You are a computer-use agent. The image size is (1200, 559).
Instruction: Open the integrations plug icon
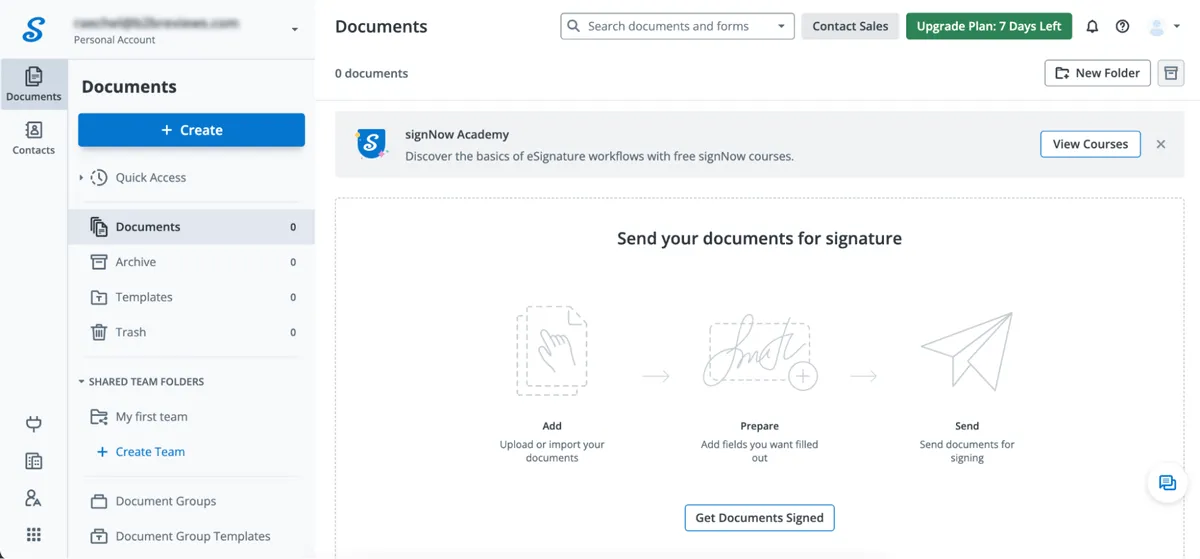point(33,424)
